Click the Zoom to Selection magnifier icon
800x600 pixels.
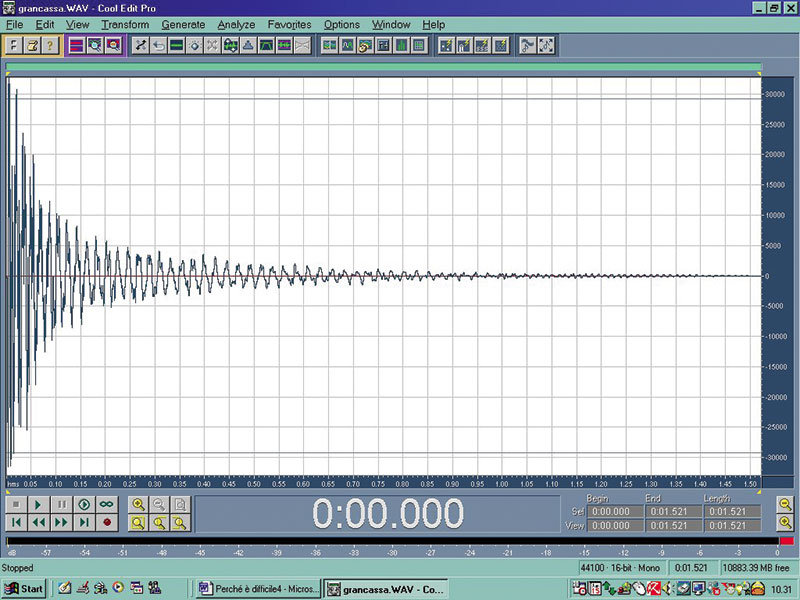138,523
